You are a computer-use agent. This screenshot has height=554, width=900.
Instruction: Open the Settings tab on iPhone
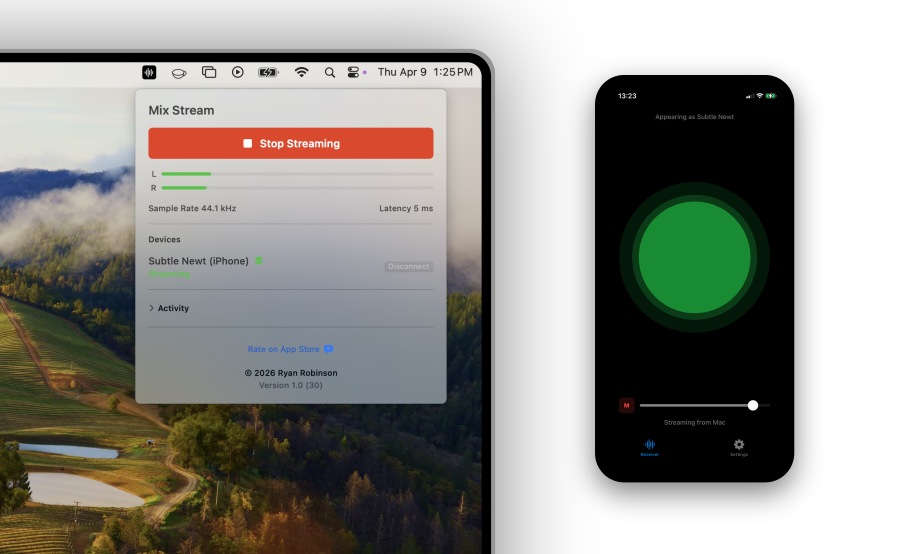[739, 447]
